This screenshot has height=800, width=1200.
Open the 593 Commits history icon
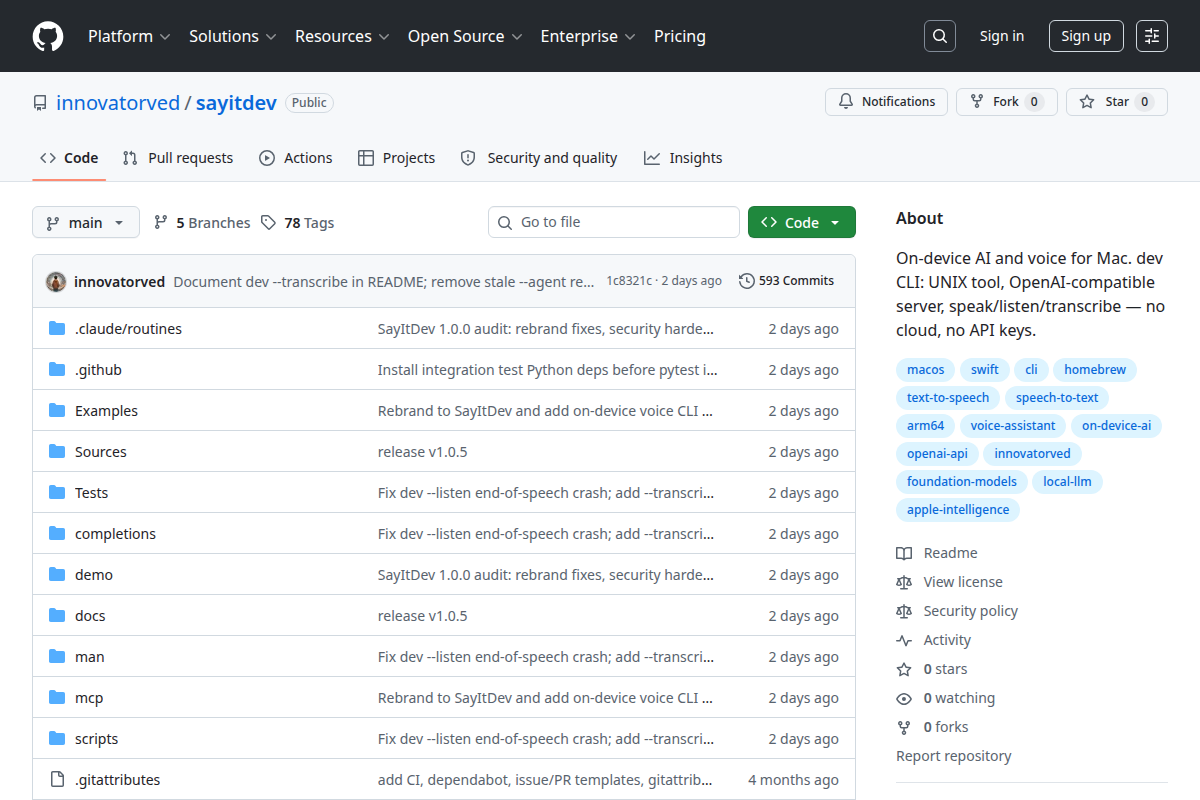pyautogui.click(x=746, y=281)
